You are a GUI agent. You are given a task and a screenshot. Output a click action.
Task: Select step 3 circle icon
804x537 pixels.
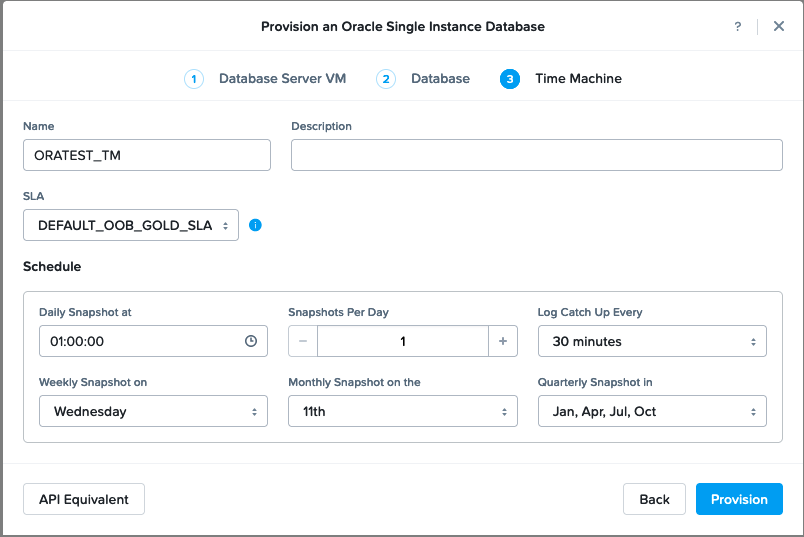(x=510, y=79)
